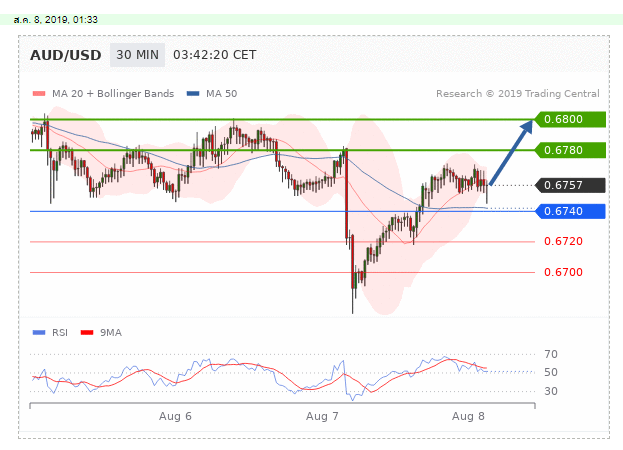Viewport: 623px width, 450px height.
Task: Select the 30 MIN timeframe button
Action: (137, 55)
